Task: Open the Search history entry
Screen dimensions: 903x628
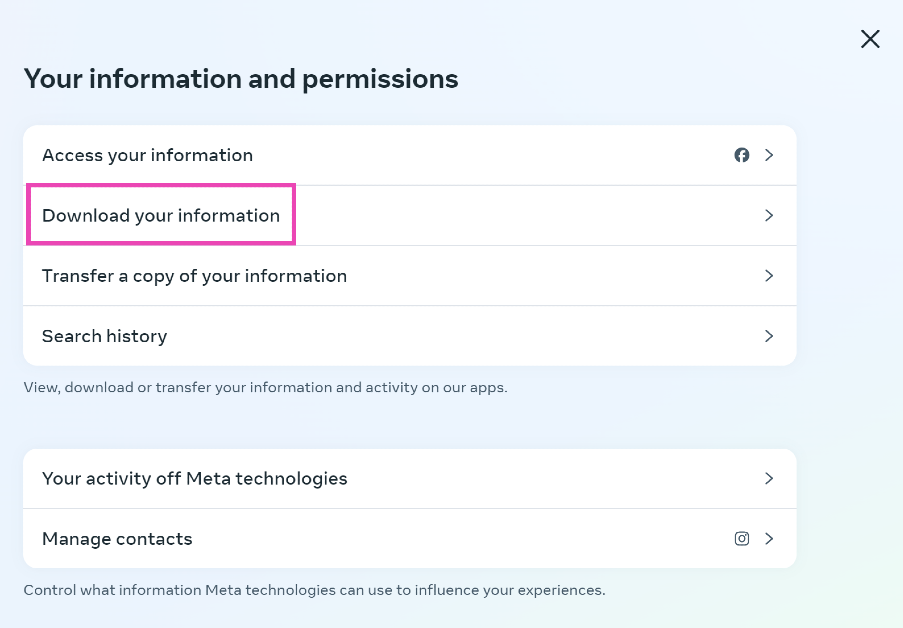Action: [x=104, y=336]
